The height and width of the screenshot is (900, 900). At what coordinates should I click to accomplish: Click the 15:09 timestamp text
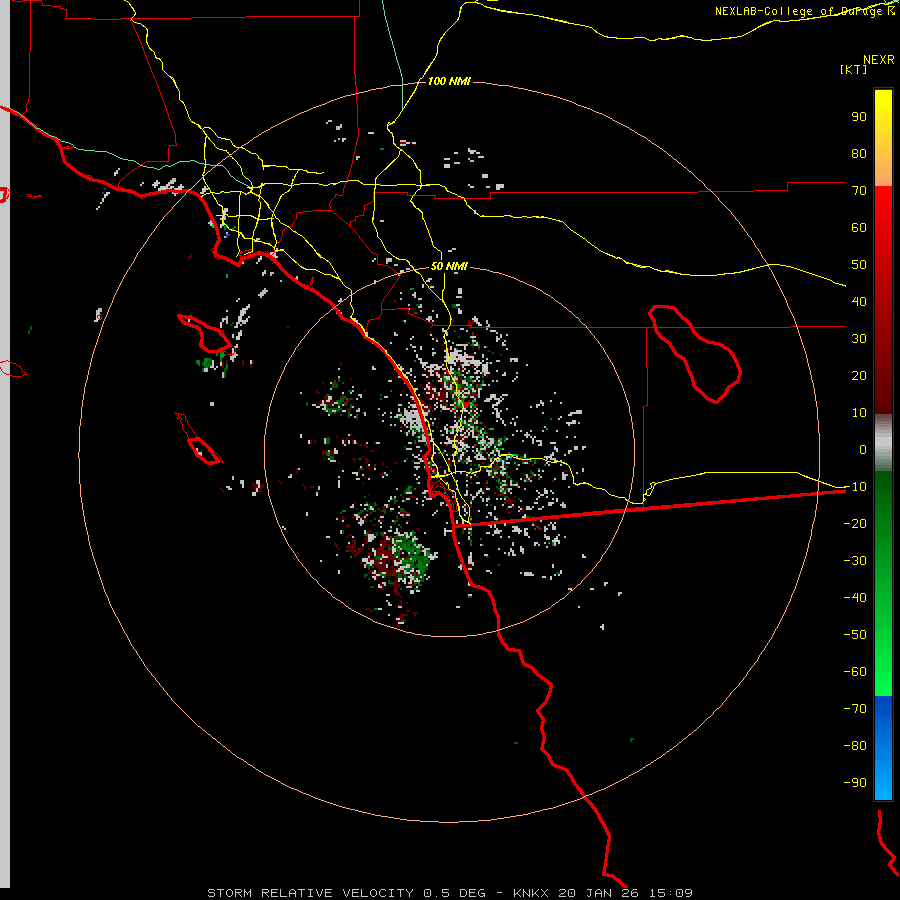pyautogui.click(x=670, y=893)
